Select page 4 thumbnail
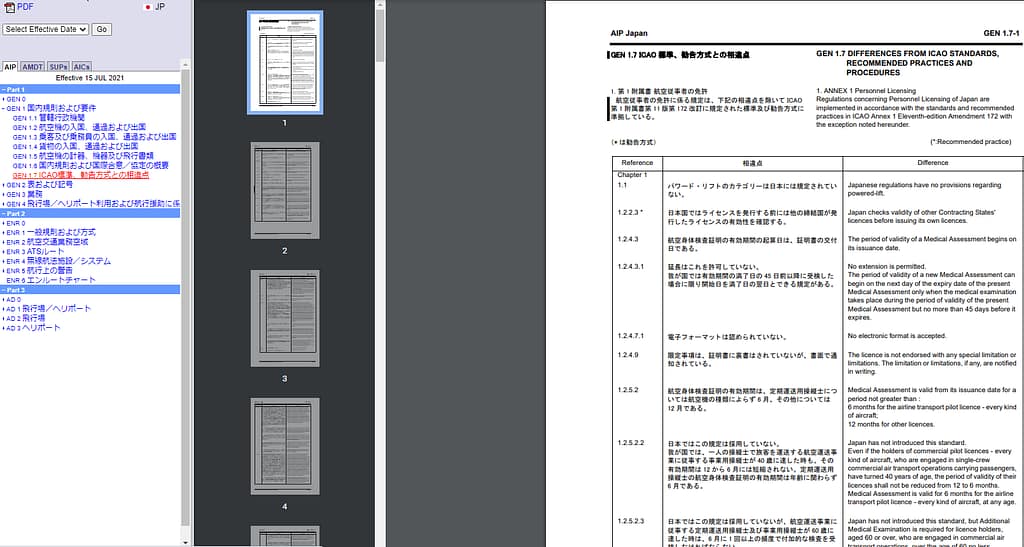 tap(285, 446)
